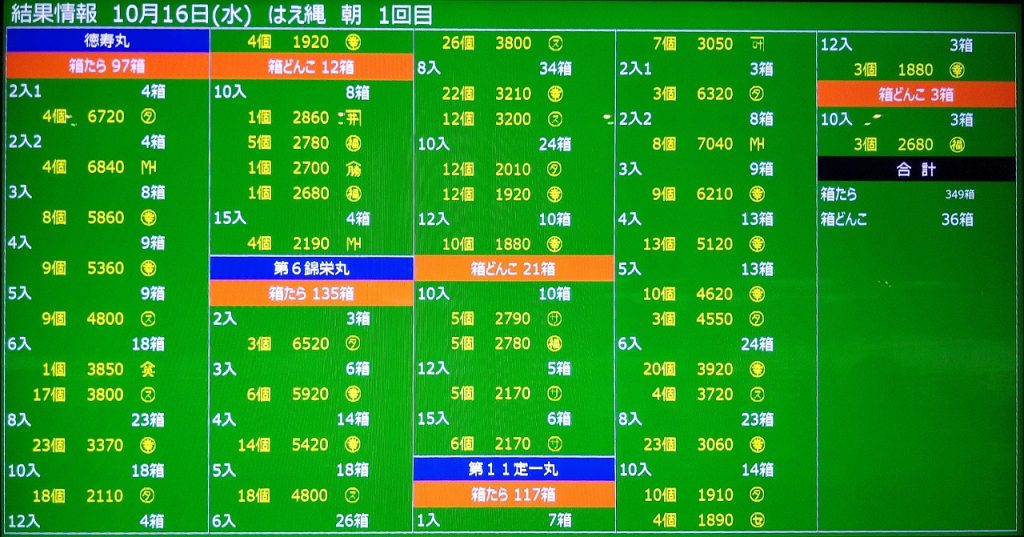Select the 徳寿丸 vessel header
Image resolution: width=1024 pixels, height=537 pixels.
108,41
